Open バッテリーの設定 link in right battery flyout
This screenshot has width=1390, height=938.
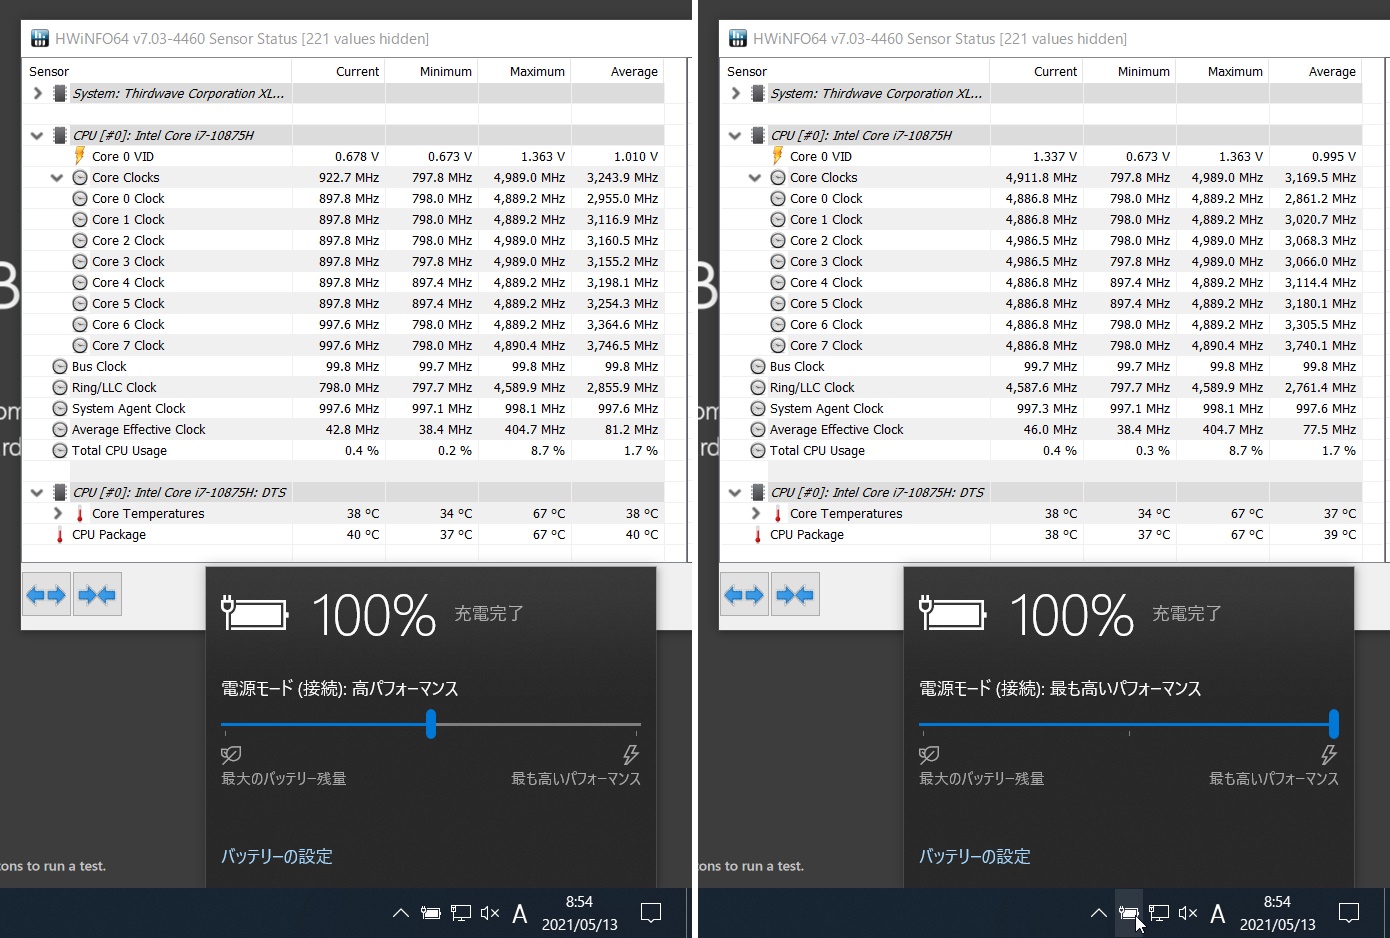pyautogui.click(x=975, y=856)
